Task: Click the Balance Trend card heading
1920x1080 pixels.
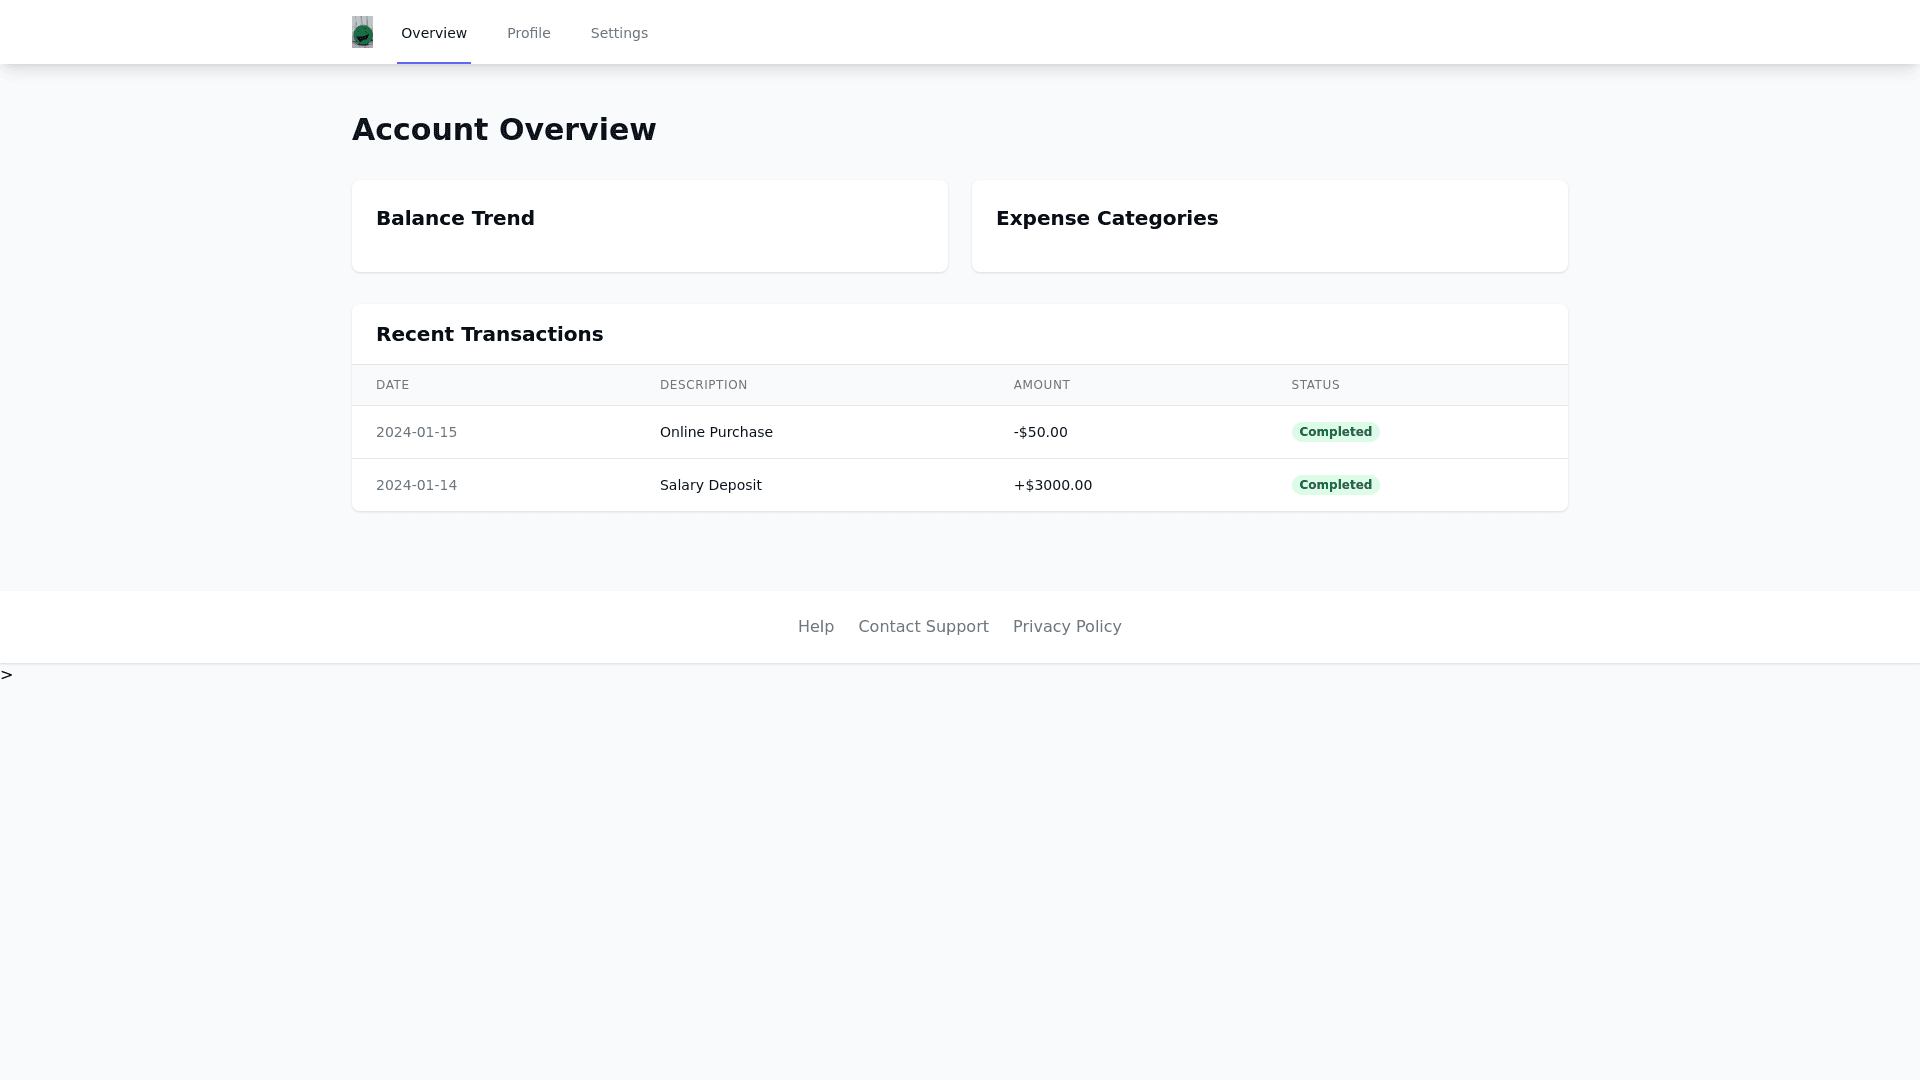Action: tap(455, 218)
